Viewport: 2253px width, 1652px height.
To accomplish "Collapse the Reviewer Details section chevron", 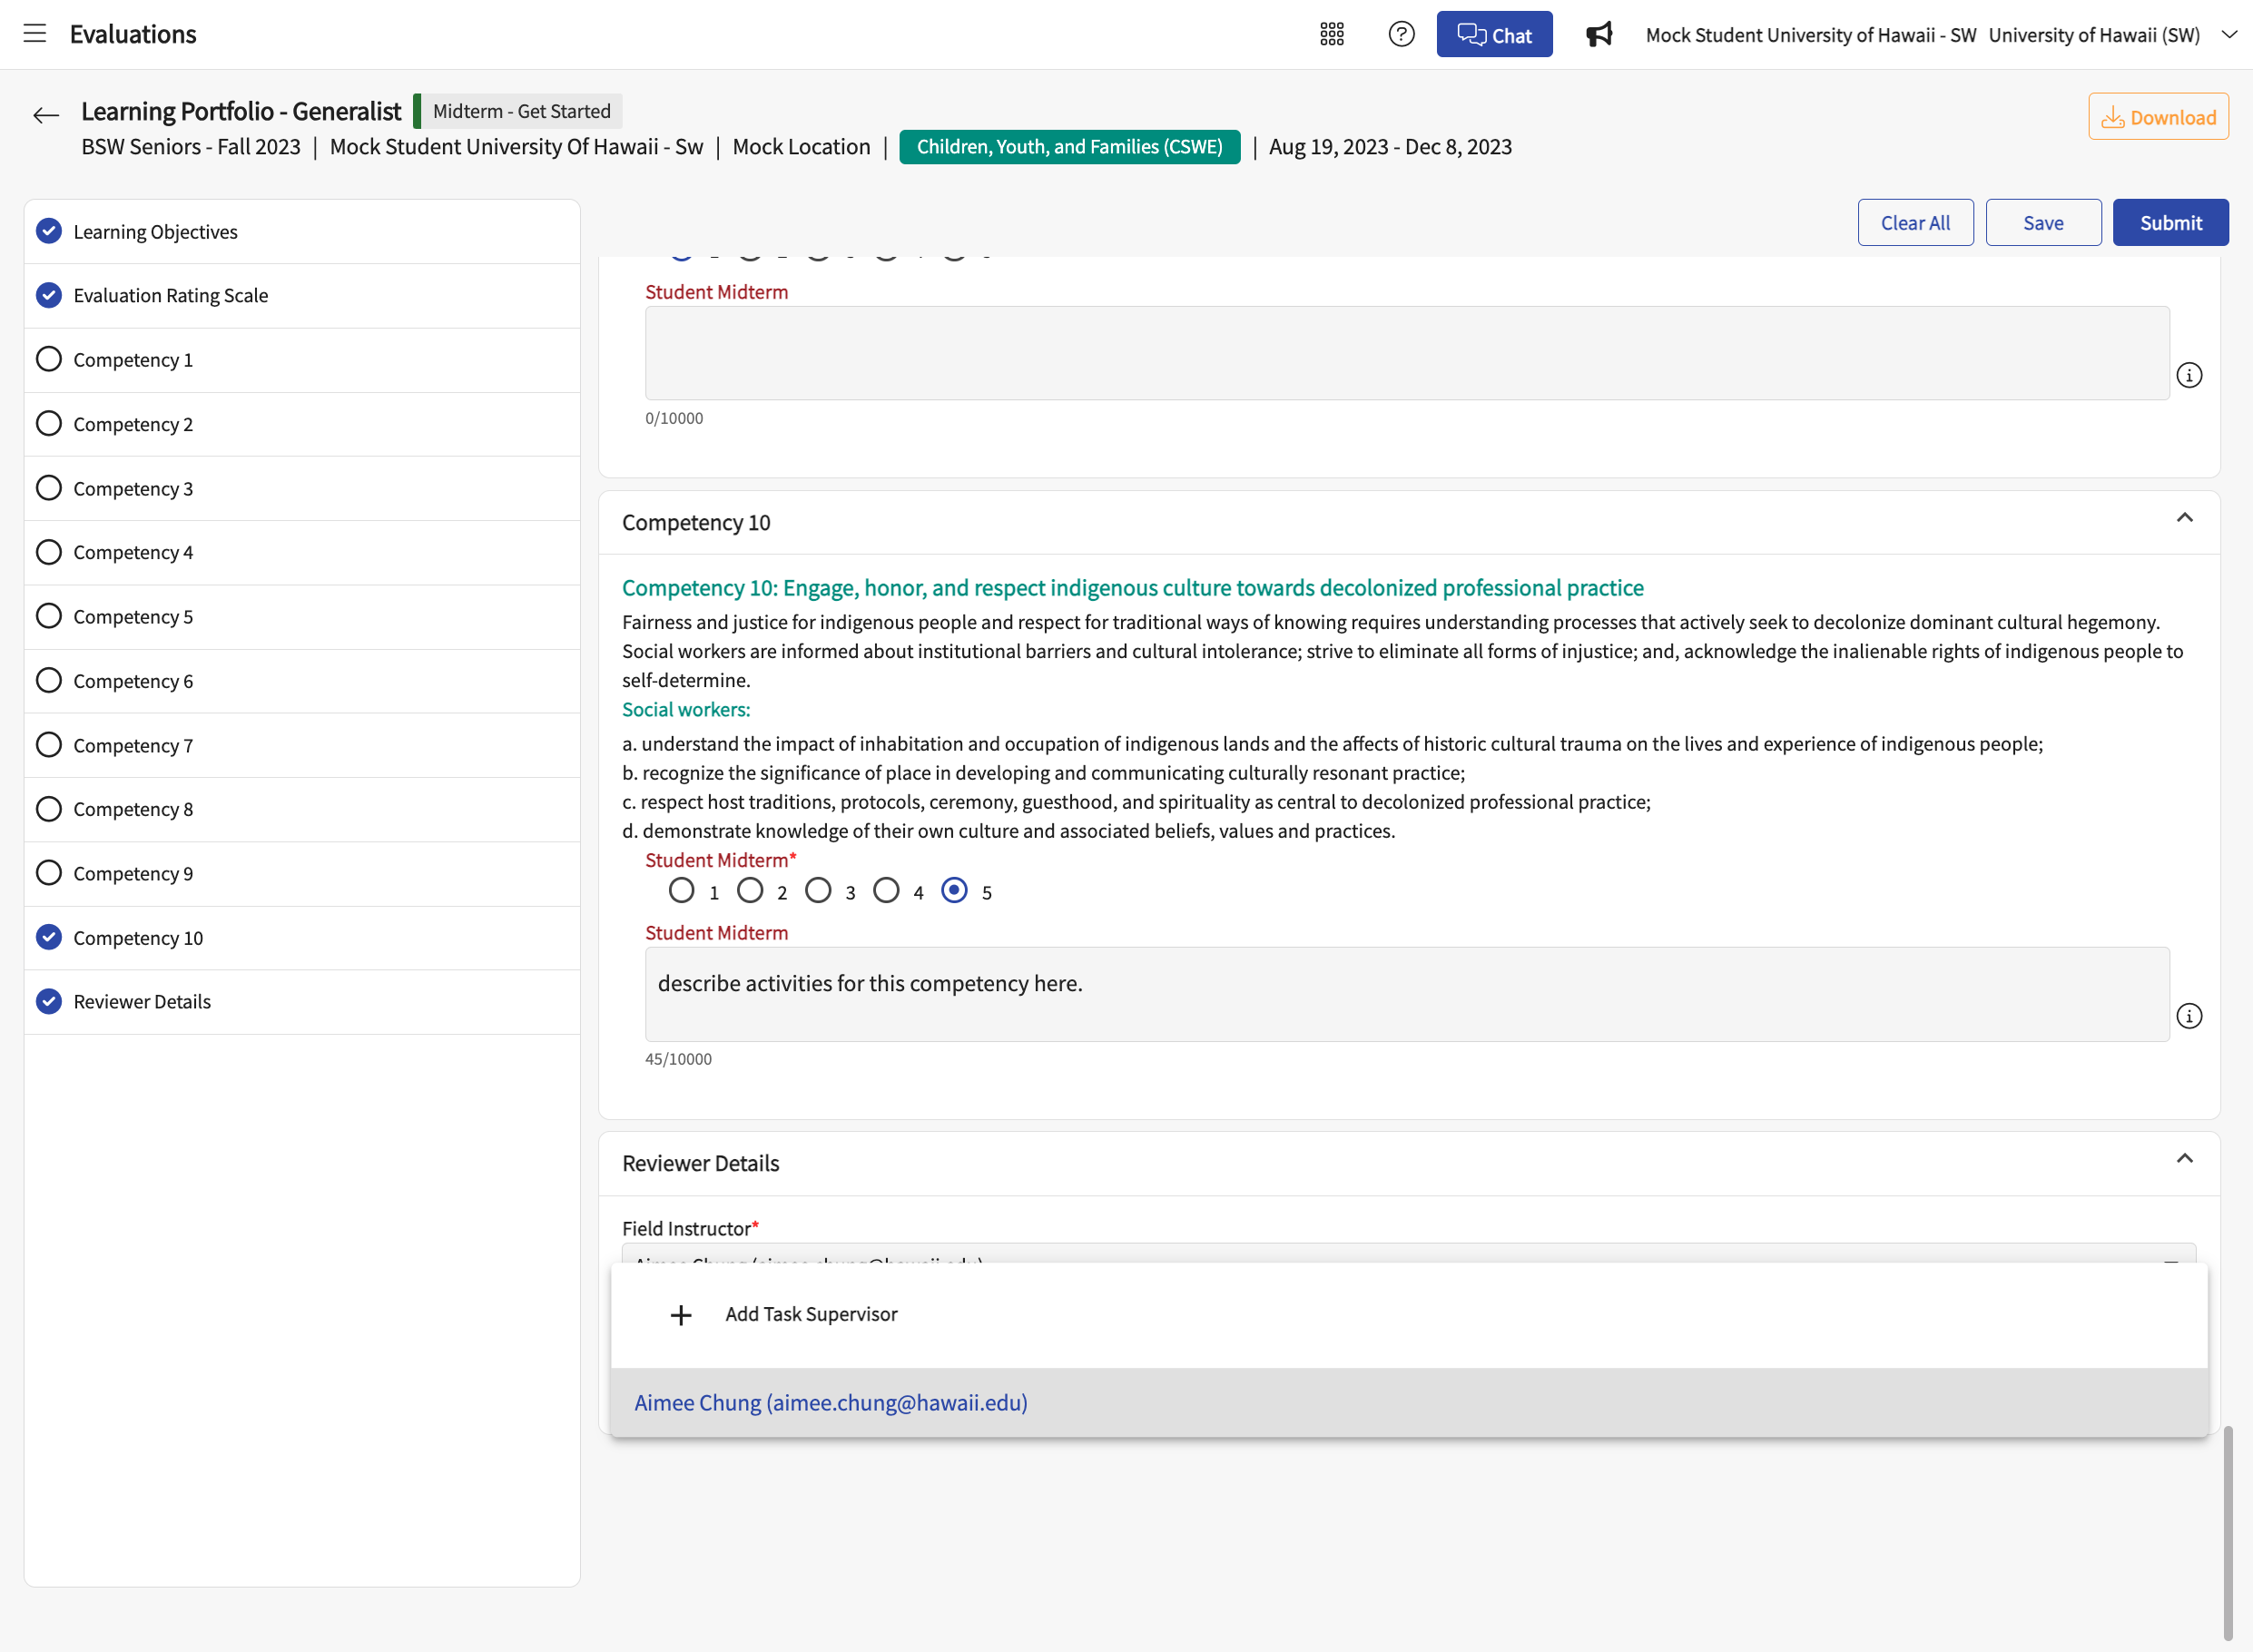I will coord(2184,1159).
